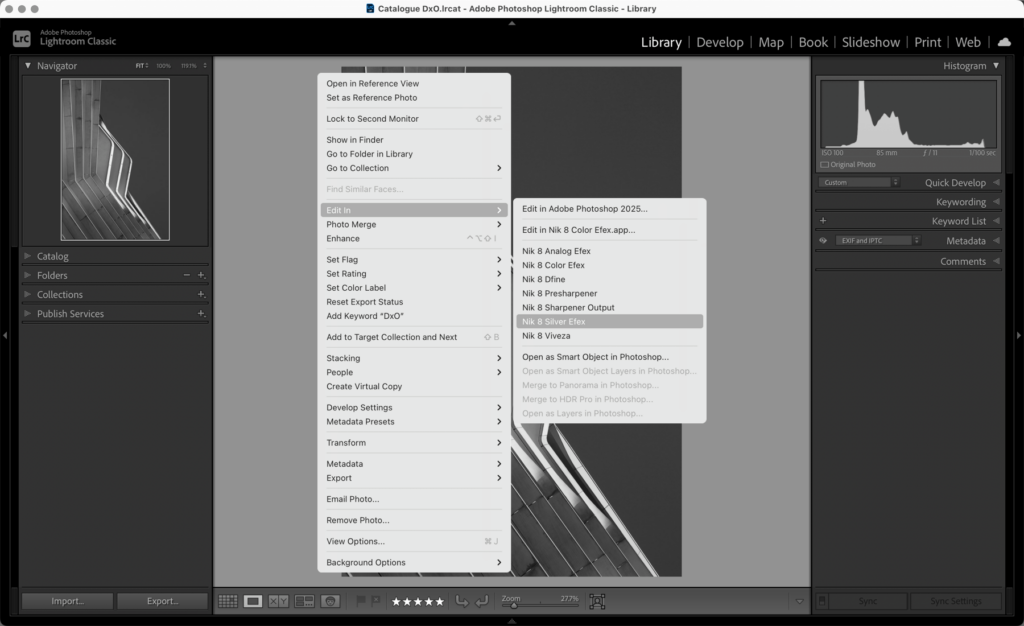
Task: Open People view (face icon)
Action: (x=330, y=601)
